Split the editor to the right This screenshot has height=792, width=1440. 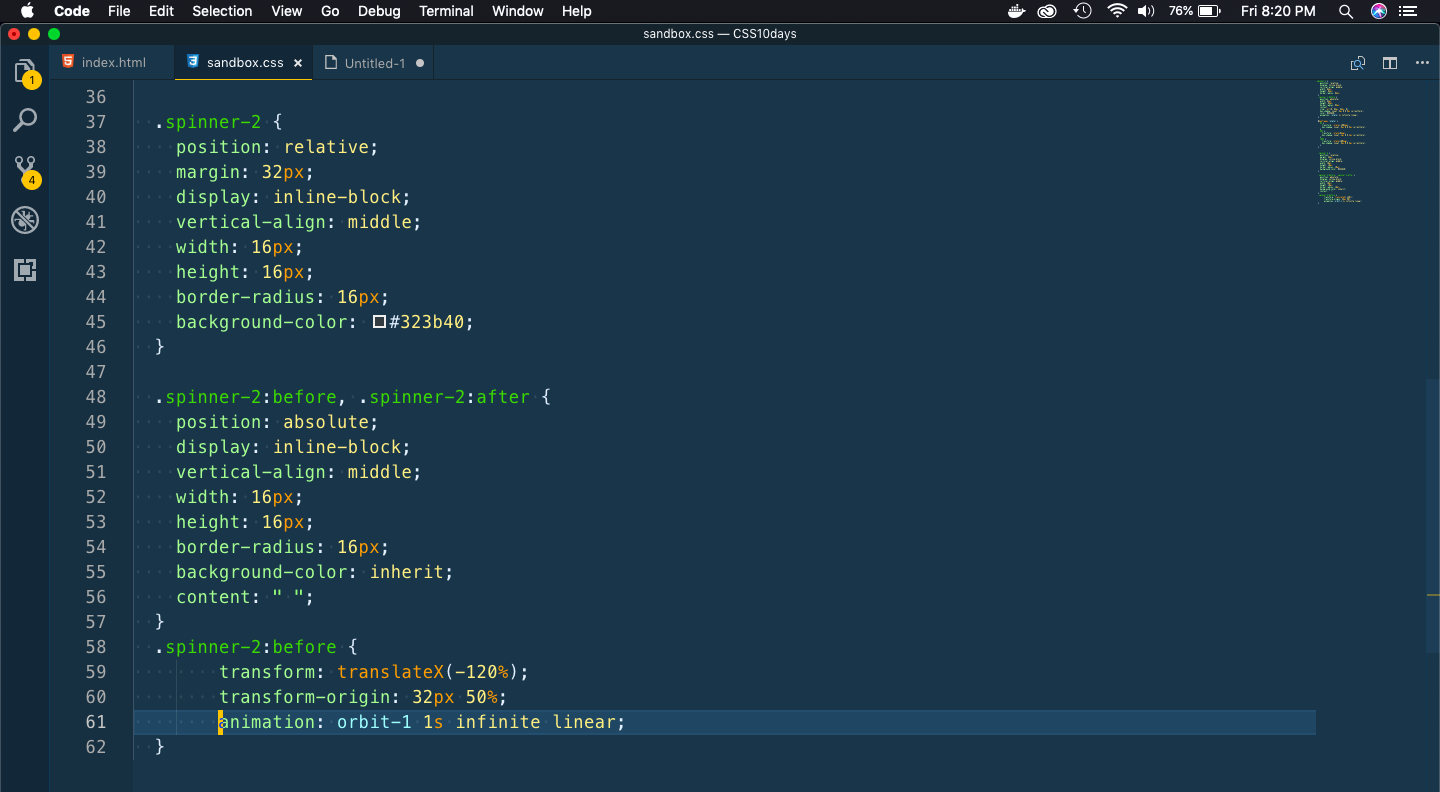point(1390,63)
